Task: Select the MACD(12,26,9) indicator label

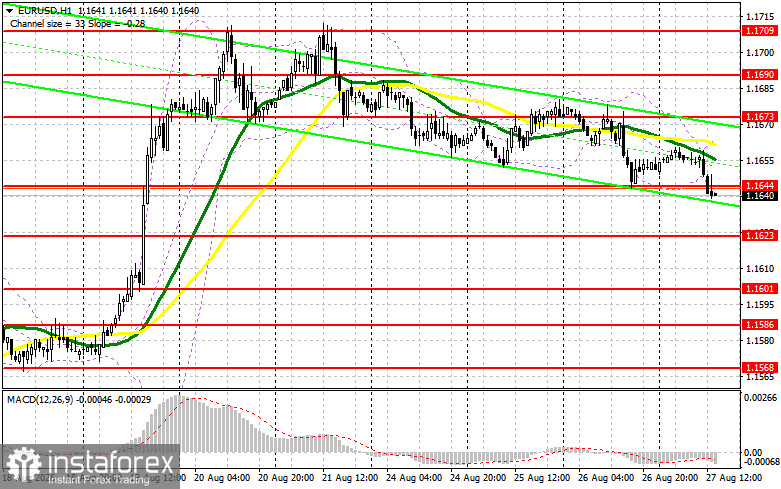Action: pos(40,400)
